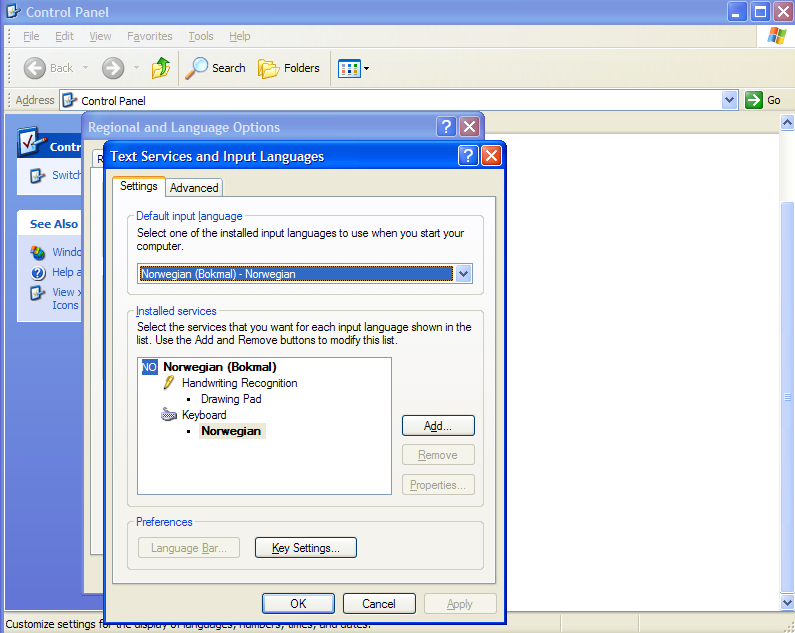Click the Control Panel sidebar header icon

click(x=31, y=142)
